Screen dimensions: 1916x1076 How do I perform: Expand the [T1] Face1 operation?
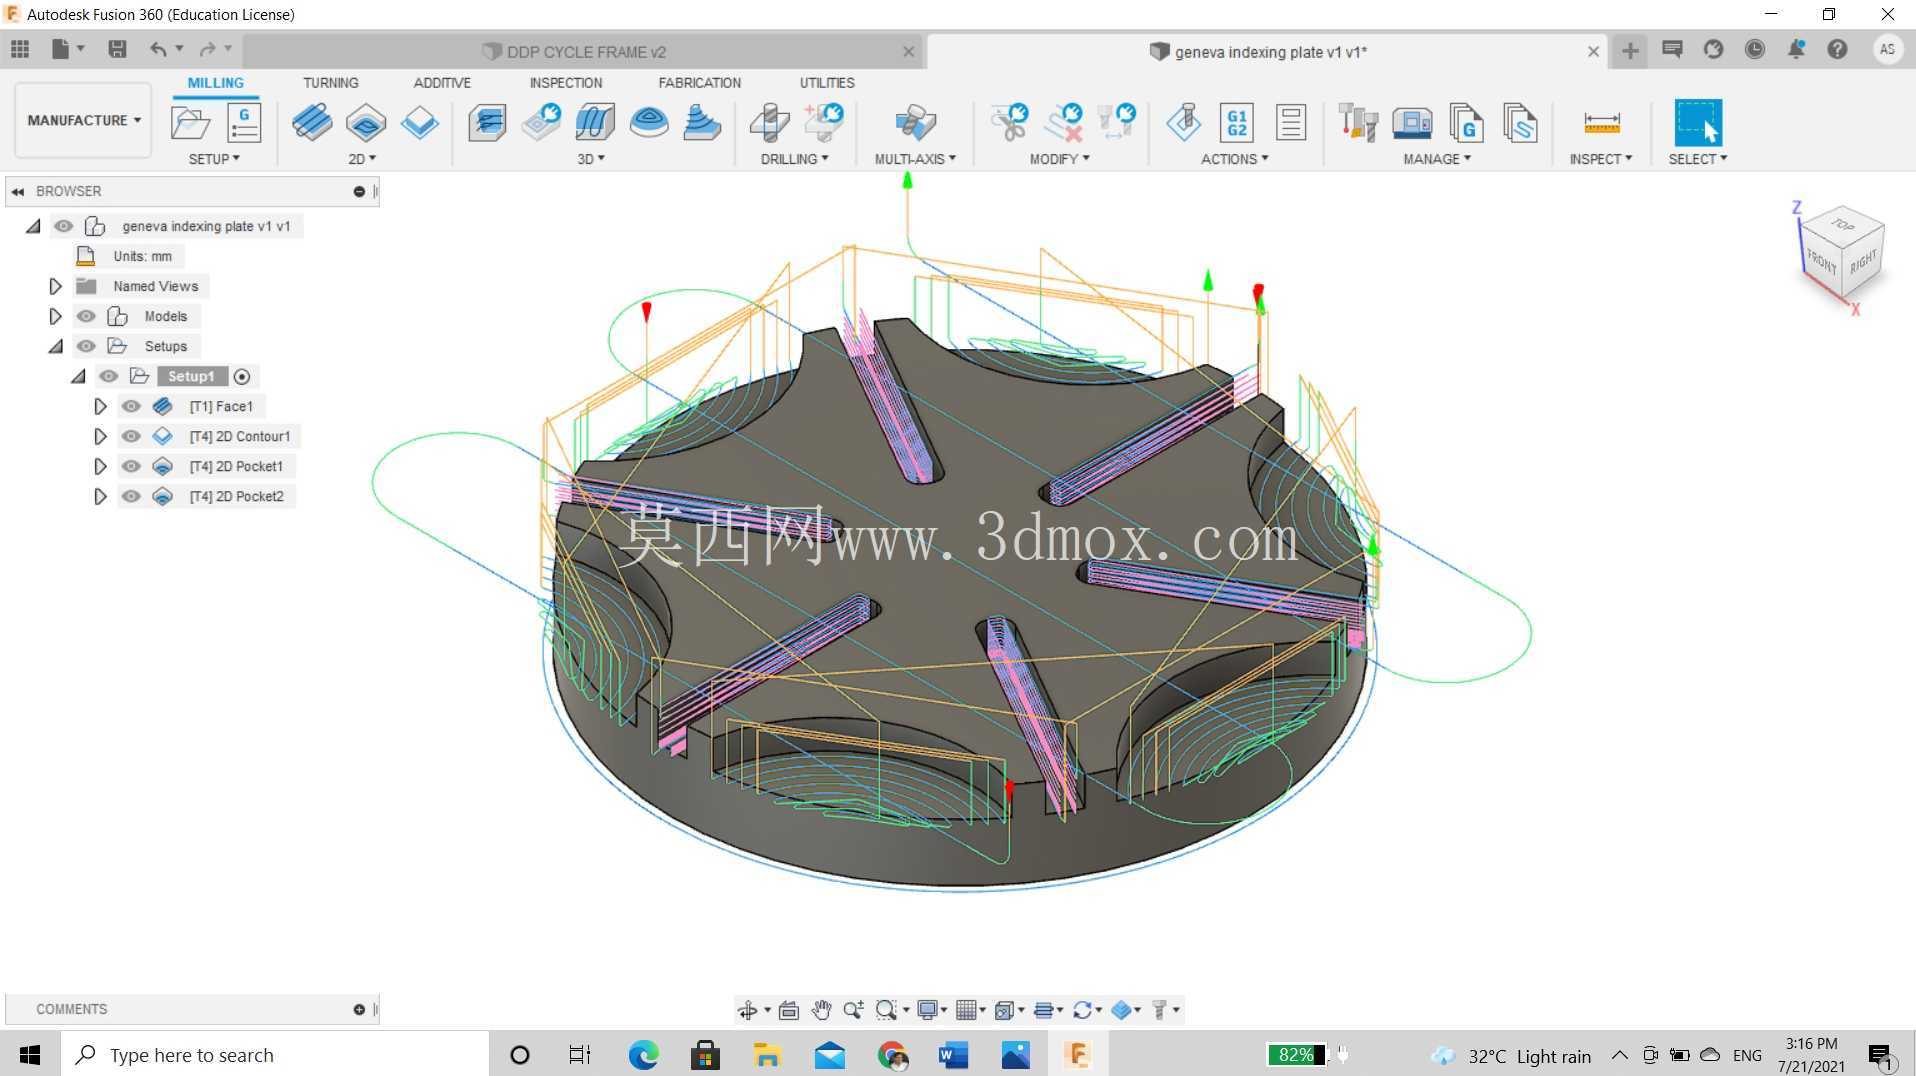tap(100, 406)
